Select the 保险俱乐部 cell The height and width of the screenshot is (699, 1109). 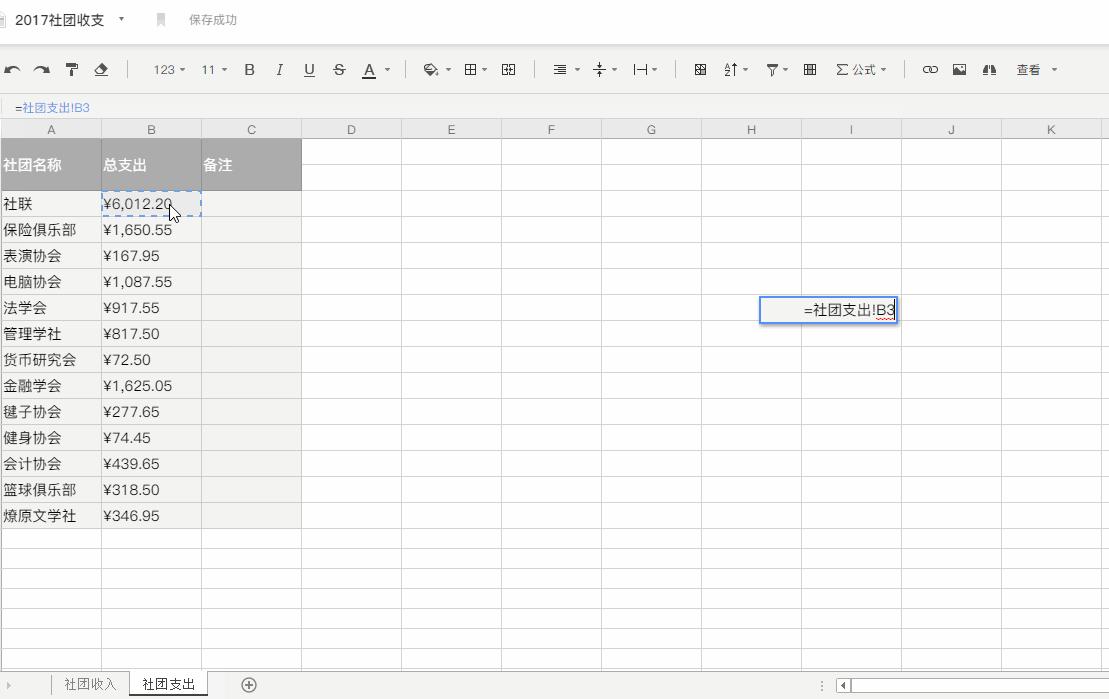click(51, 230)
